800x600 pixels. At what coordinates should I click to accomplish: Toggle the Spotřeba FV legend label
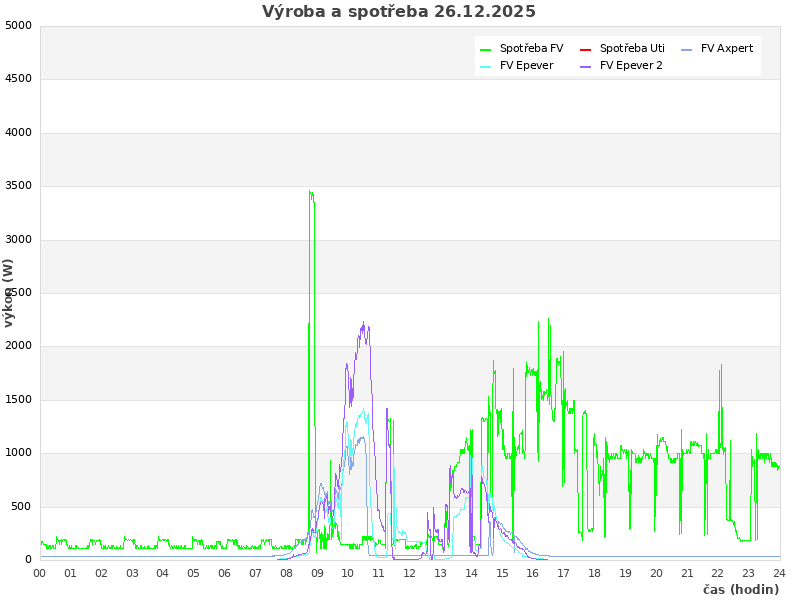point(531,48)
